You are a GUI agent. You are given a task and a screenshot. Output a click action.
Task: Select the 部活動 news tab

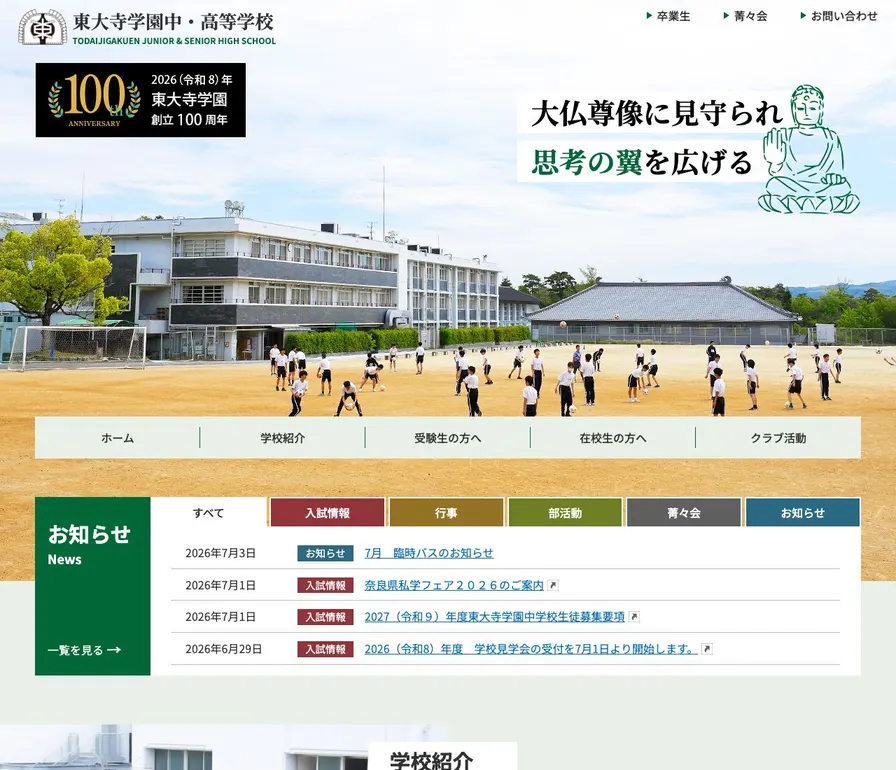[565, 512]
